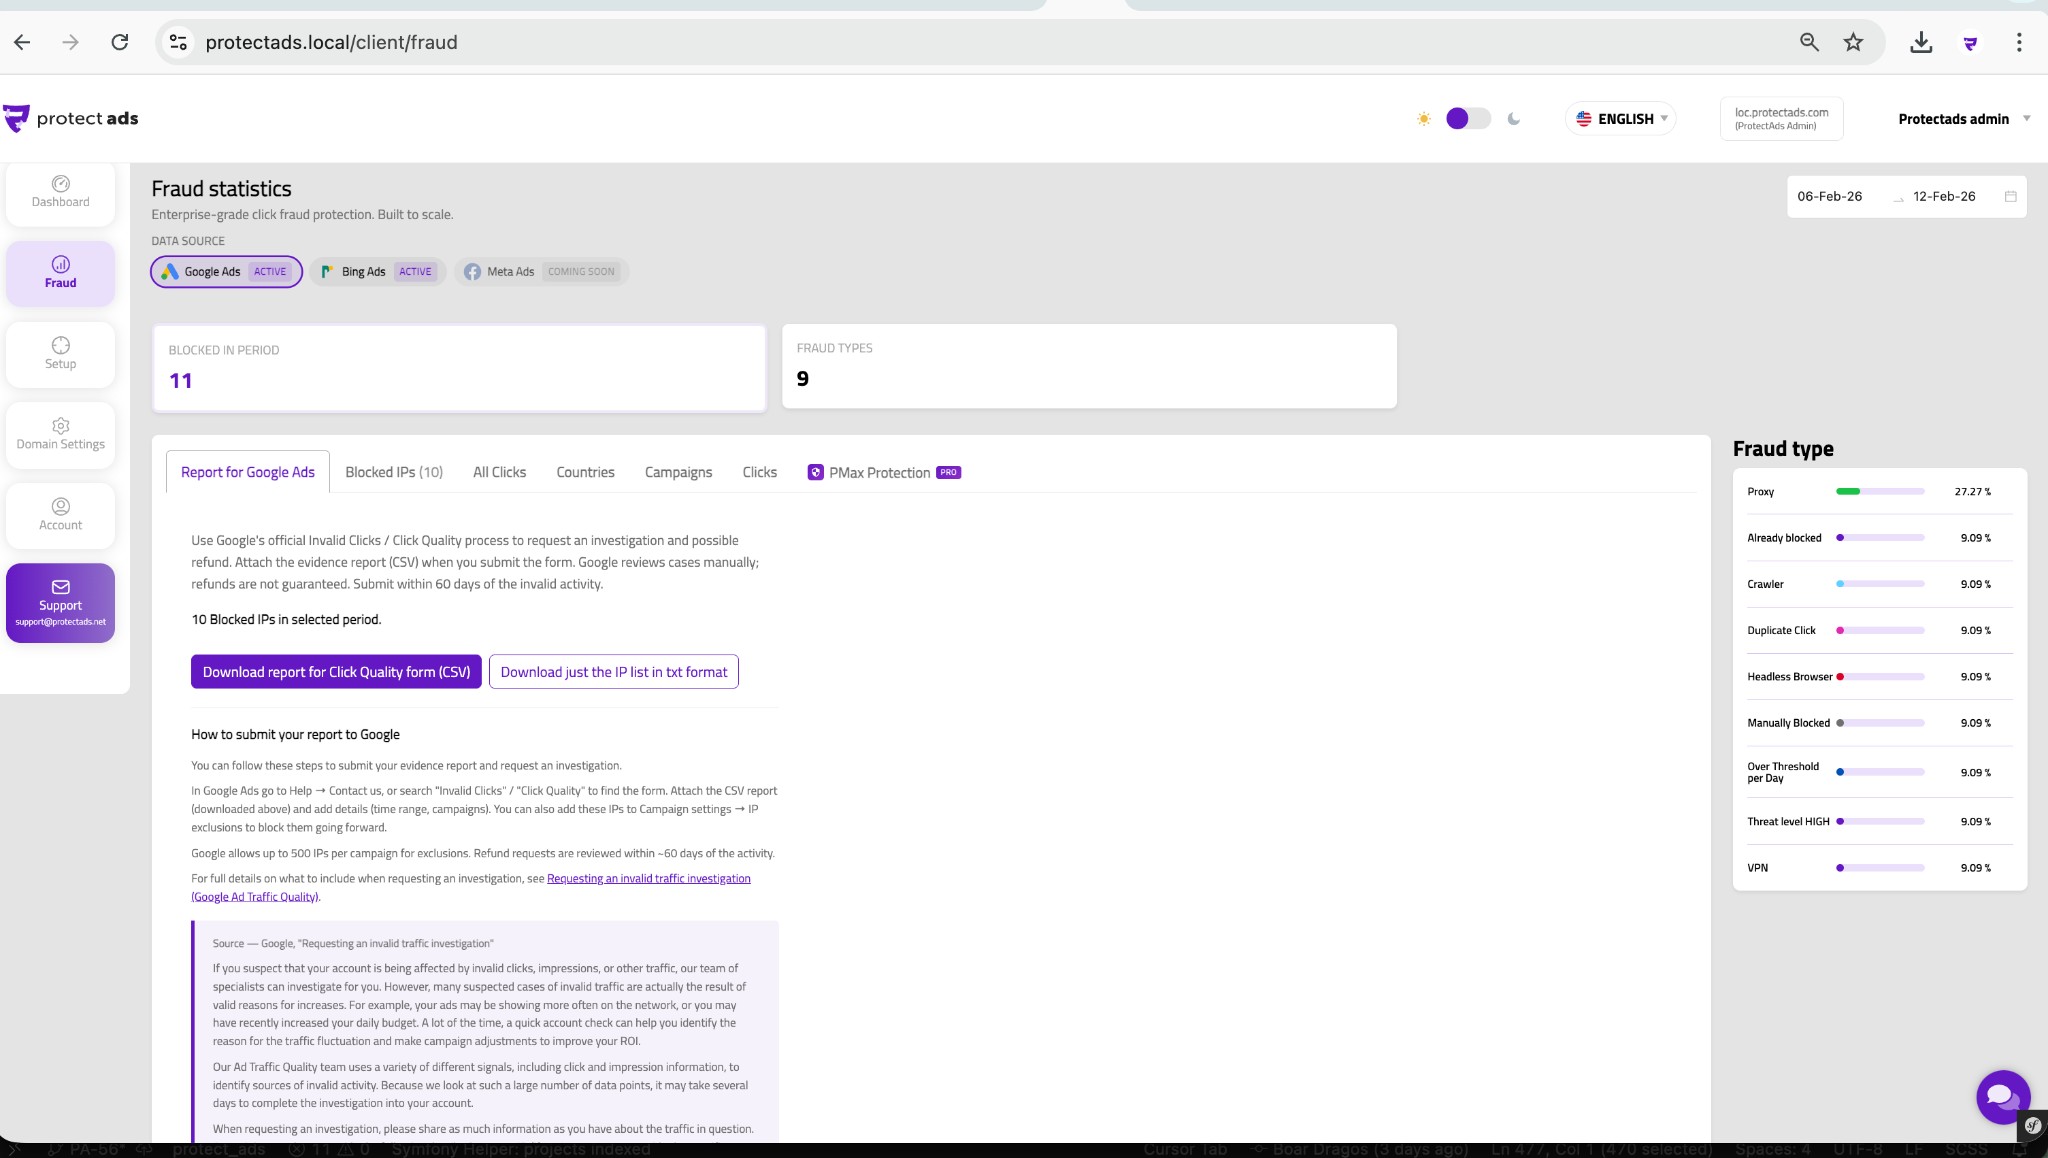Click the calendar icon next to the date range
2048x1158 pixels.
pyautogui.click(x=2011, y=196)
